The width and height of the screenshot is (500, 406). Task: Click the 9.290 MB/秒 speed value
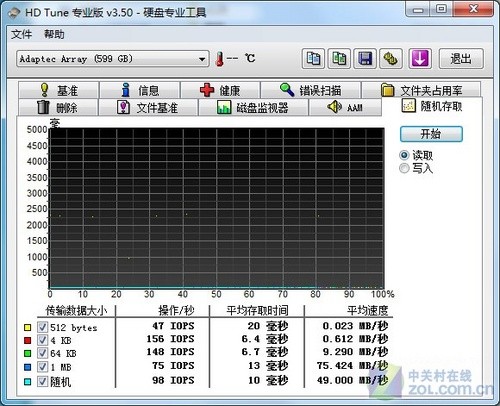pyautogui.click(x=355, y=352)
